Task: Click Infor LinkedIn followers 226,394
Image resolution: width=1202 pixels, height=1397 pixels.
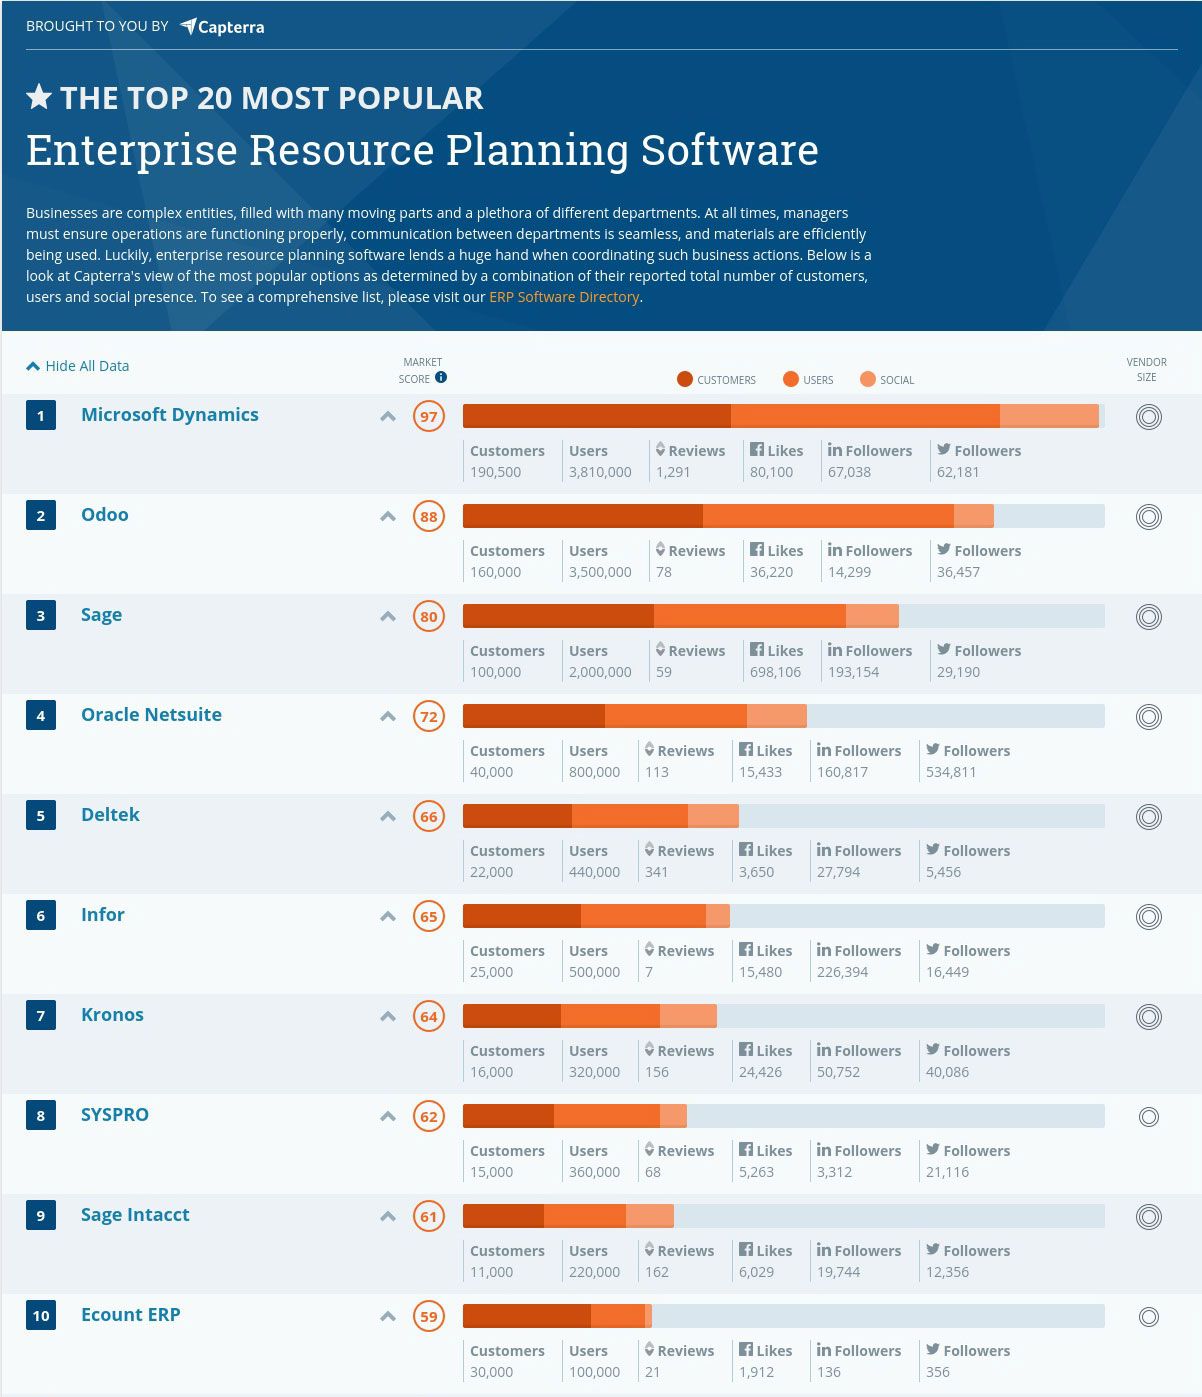Action: click(x=843, y=972)
